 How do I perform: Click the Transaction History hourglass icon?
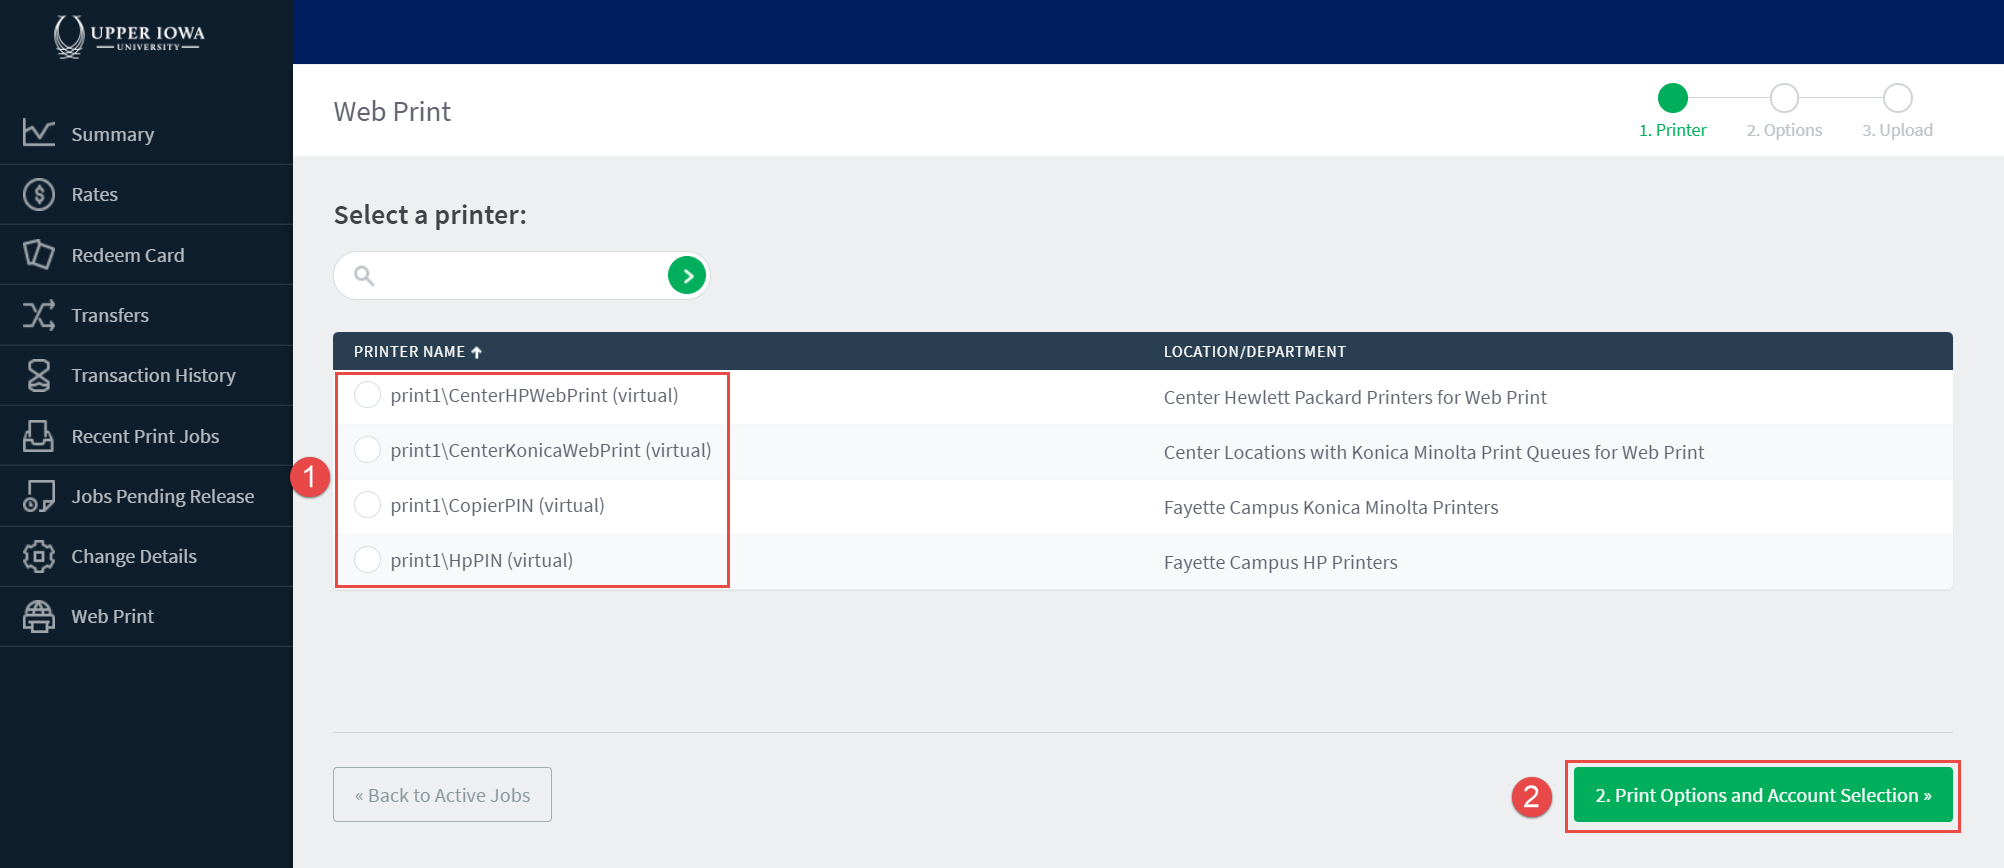click(39, 375)
